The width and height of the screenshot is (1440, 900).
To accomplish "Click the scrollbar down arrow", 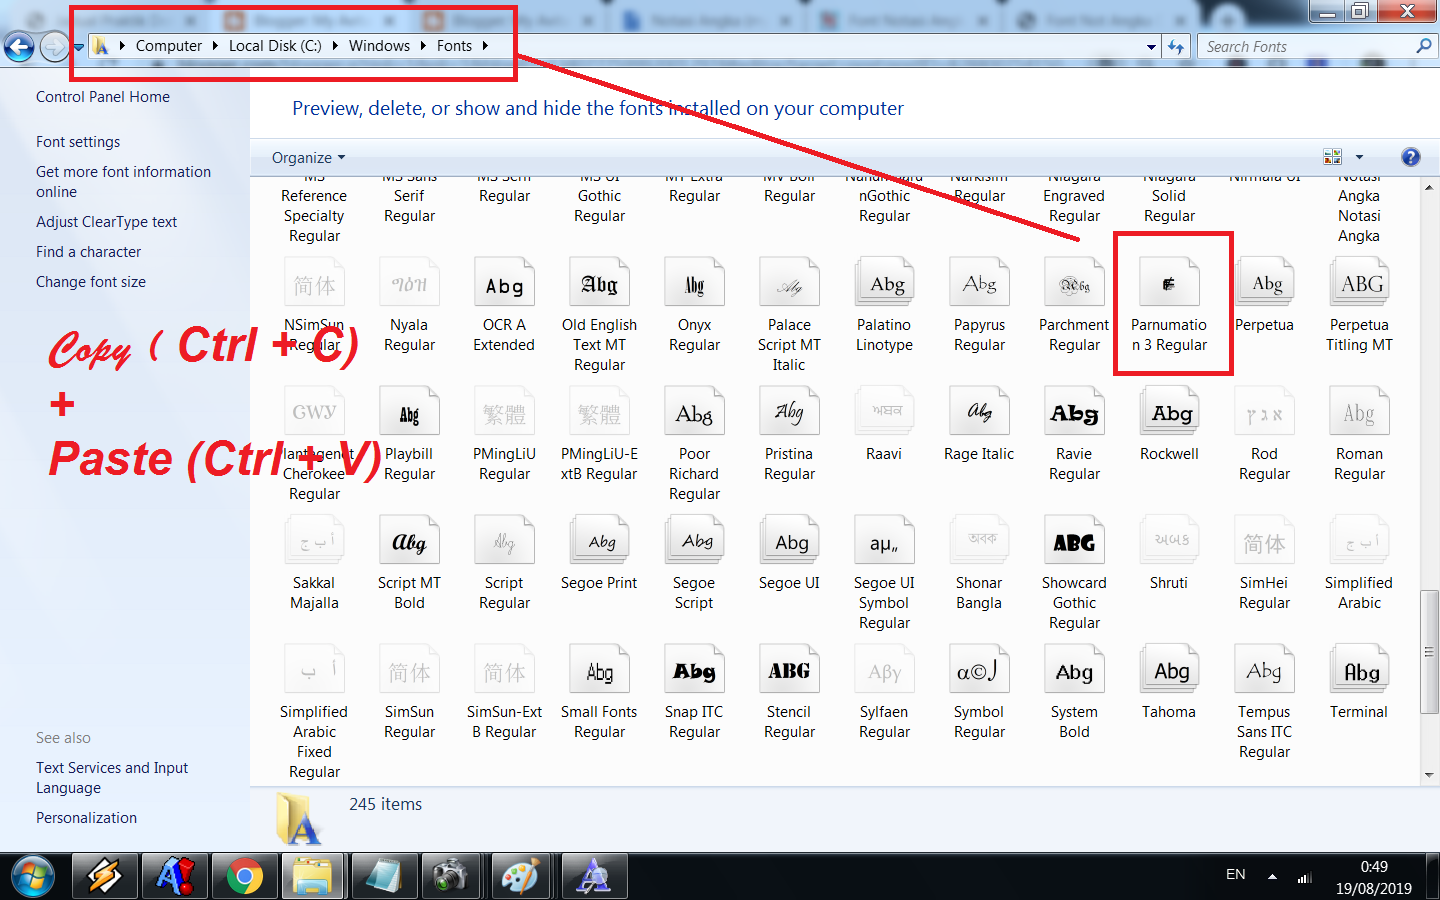I will pyautogui.click(x=1429, y=775).
